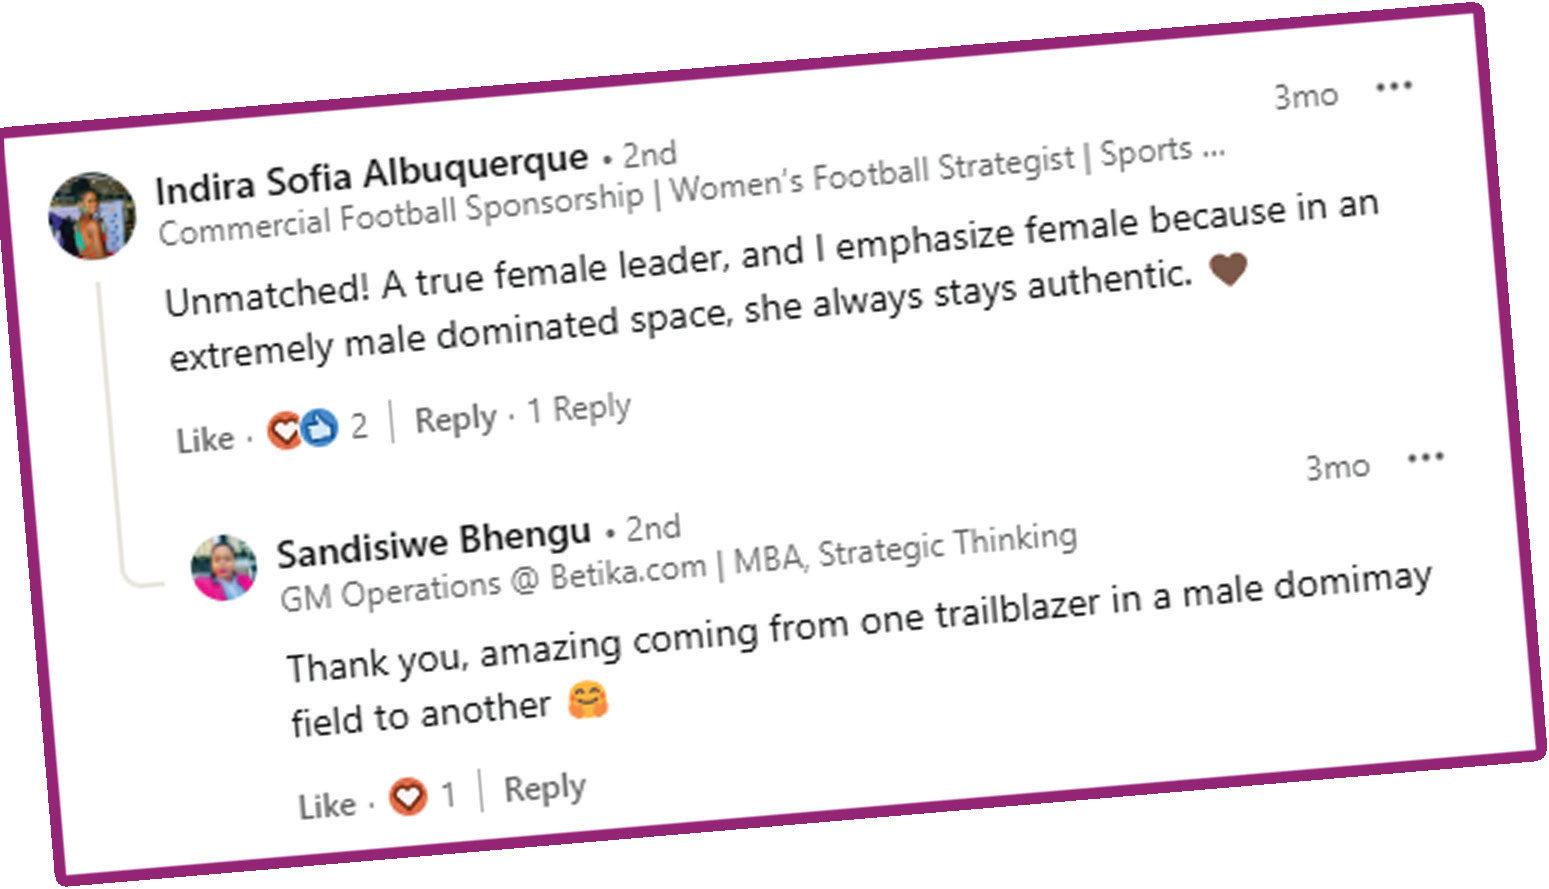Viewport: 1549px width, 889px height.
Task: Open three-dot options menu on Sandisiwe's reply
Action: pos(1425,459)
